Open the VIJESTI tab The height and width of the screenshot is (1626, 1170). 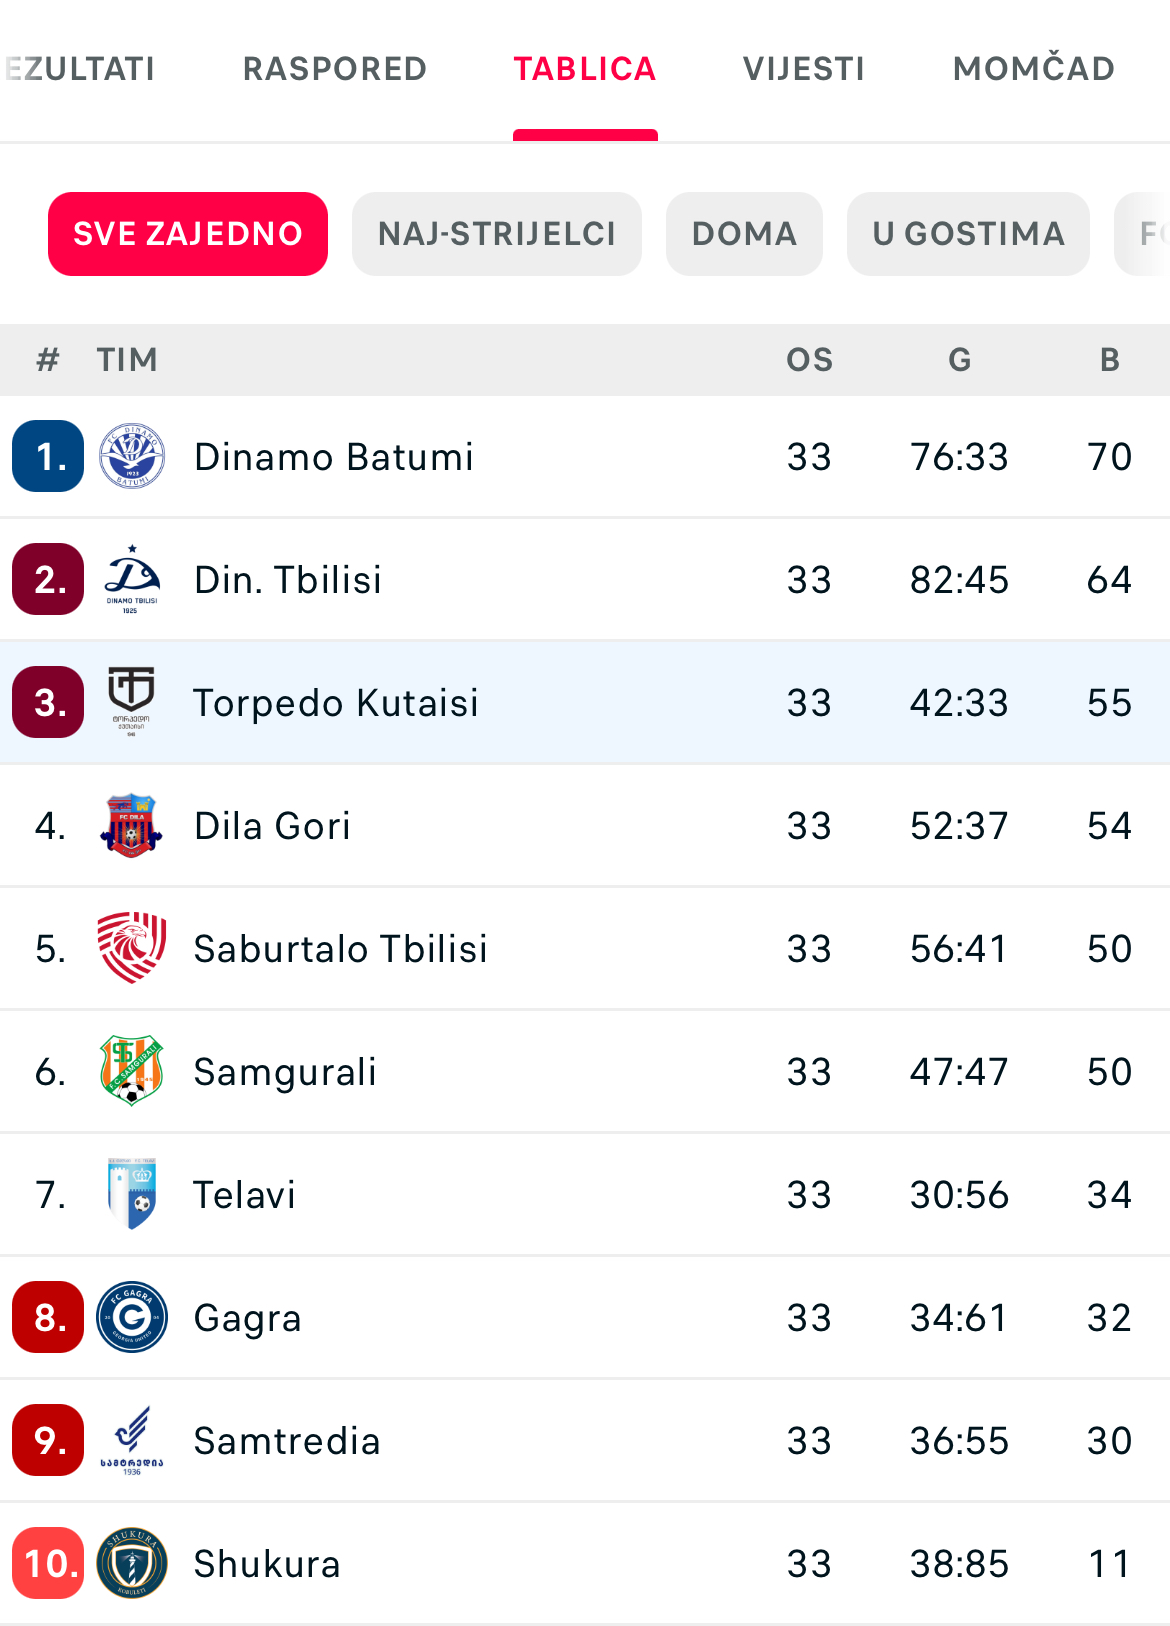(804, 68)
